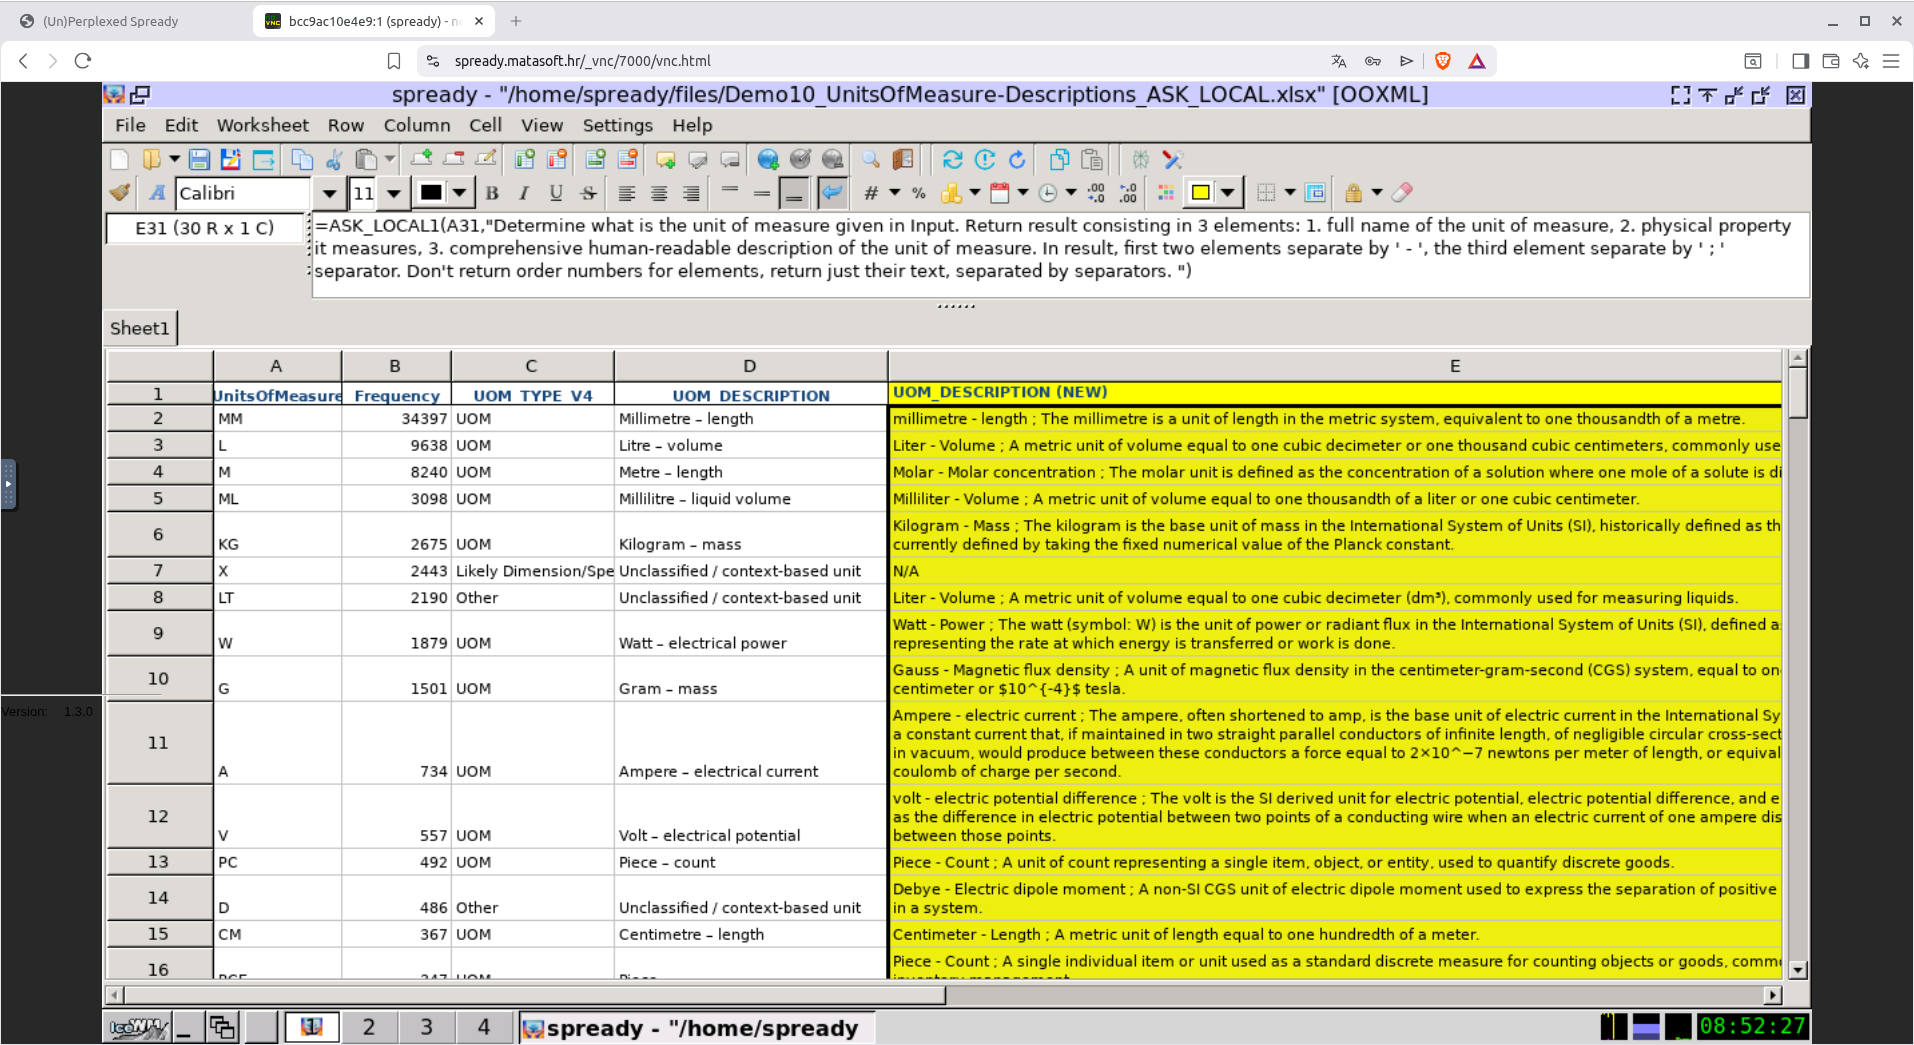Click the cell reference box showing E31
This screenshot has width=1914, height=1045.
(x=205, y=228)
